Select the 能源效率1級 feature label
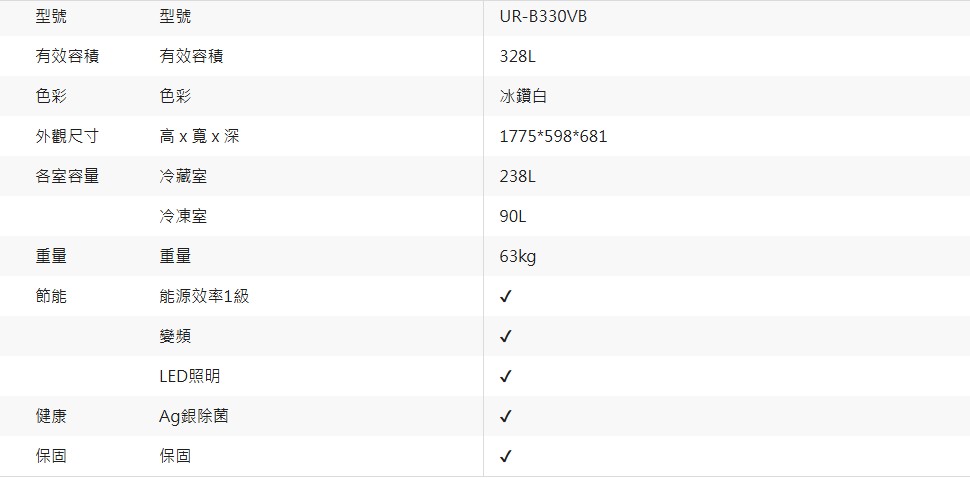 [204, 297]
